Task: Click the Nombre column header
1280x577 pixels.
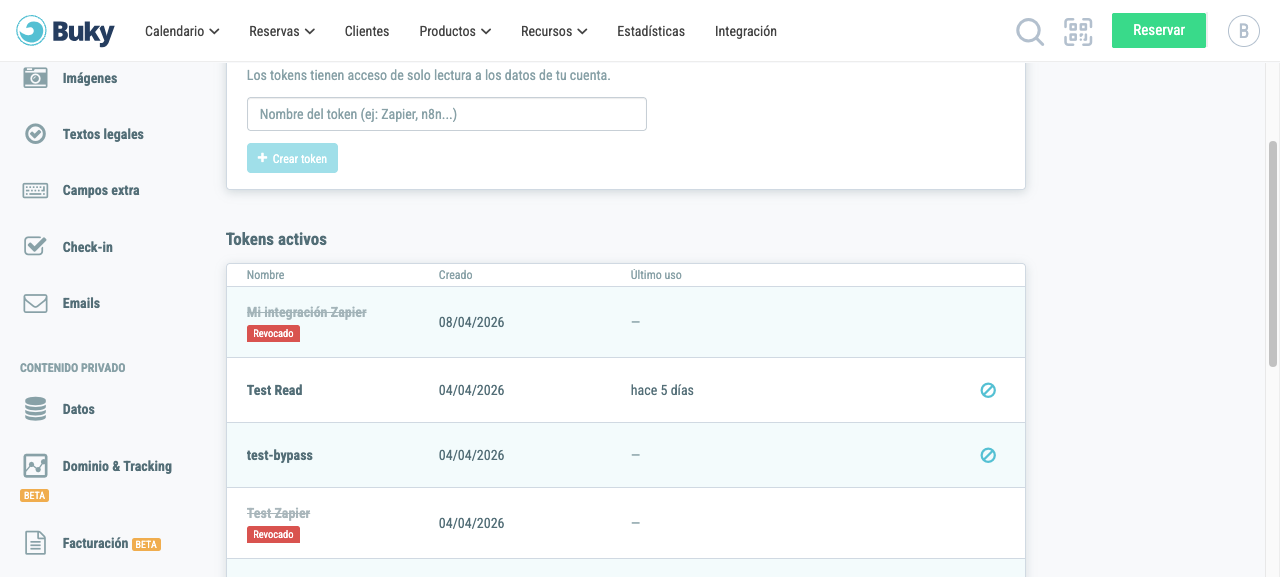Action: click(266, 275)
